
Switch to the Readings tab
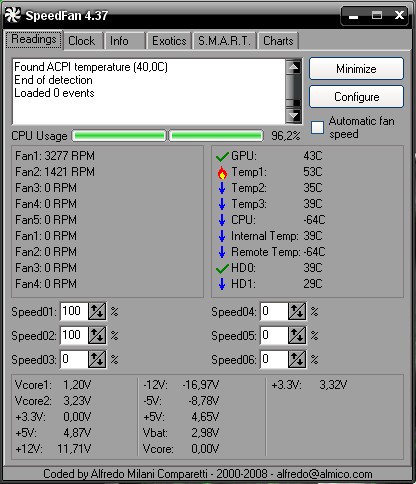click(34, 40)
